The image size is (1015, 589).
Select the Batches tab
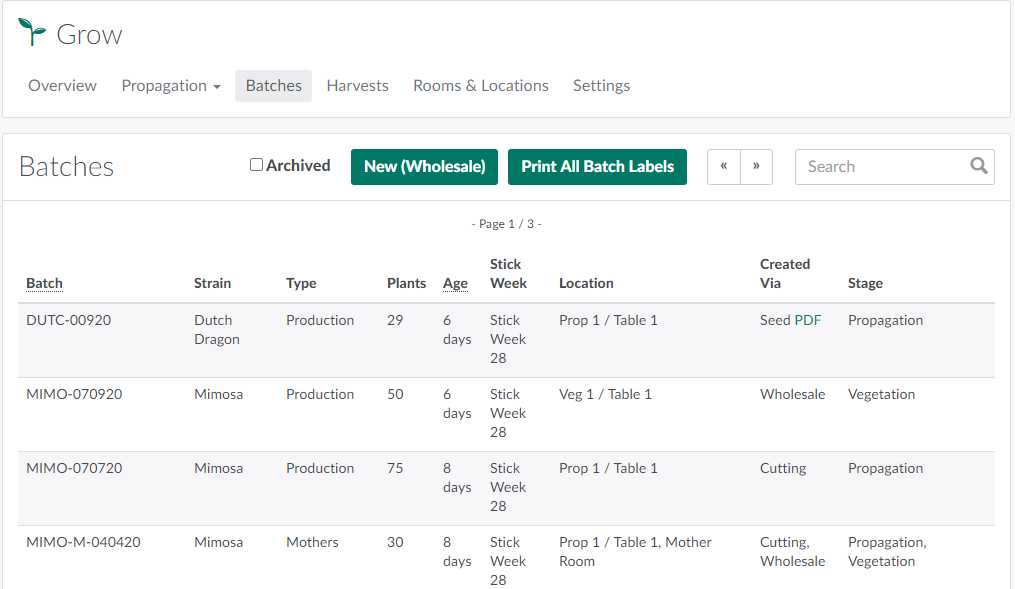(x=273, y=86)
